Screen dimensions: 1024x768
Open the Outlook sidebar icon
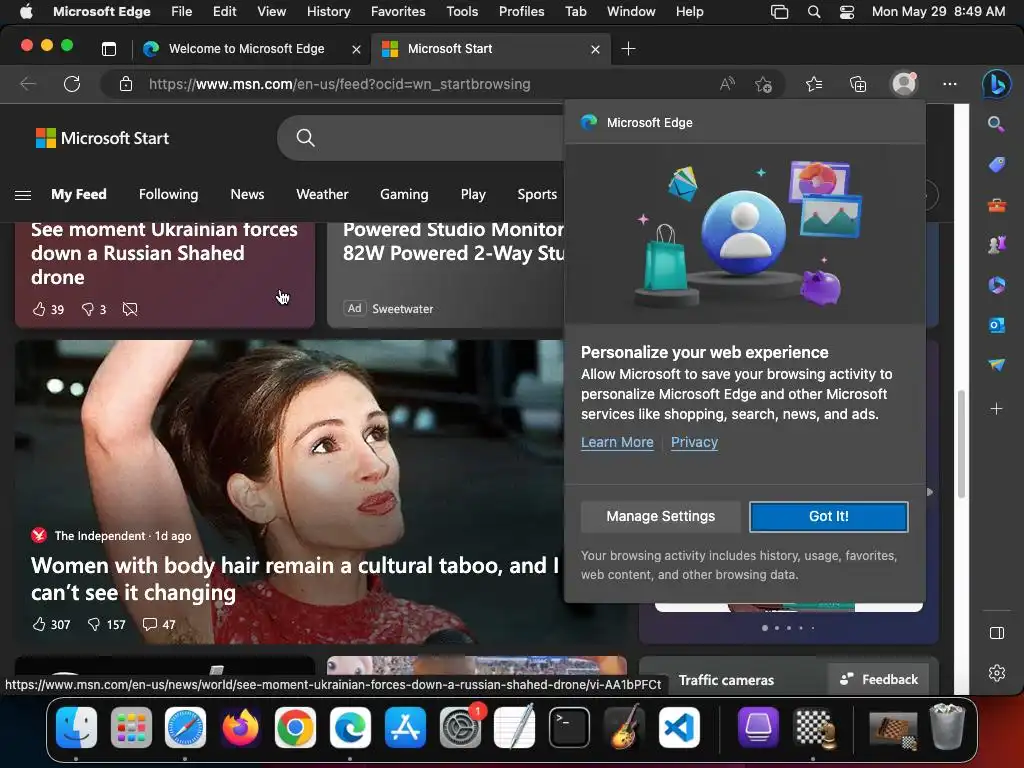pyautogui.click(x=997, y=325)
